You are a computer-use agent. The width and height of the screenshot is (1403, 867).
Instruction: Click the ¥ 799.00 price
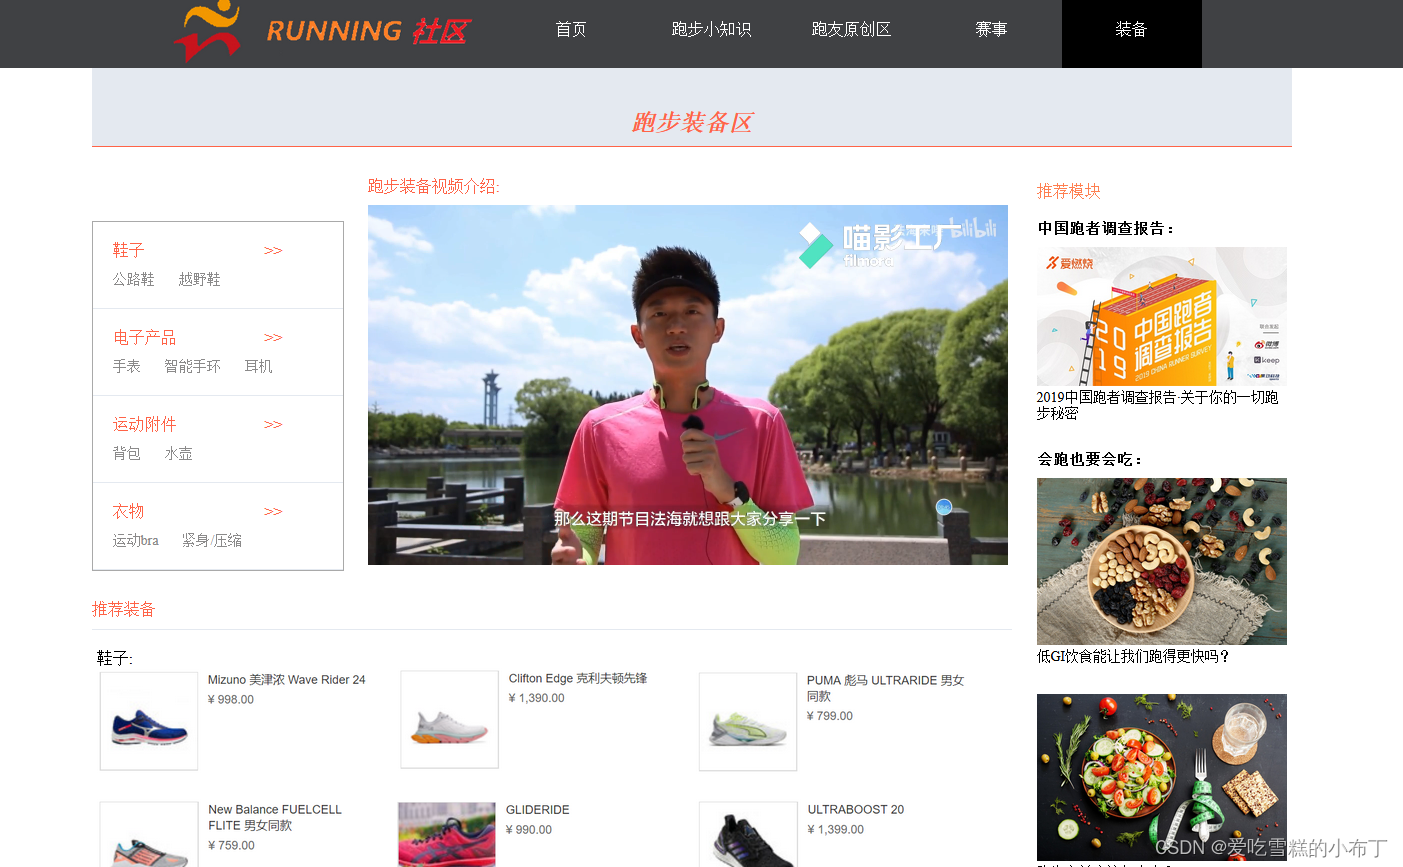pyautogui.click(x=830, y=716)
